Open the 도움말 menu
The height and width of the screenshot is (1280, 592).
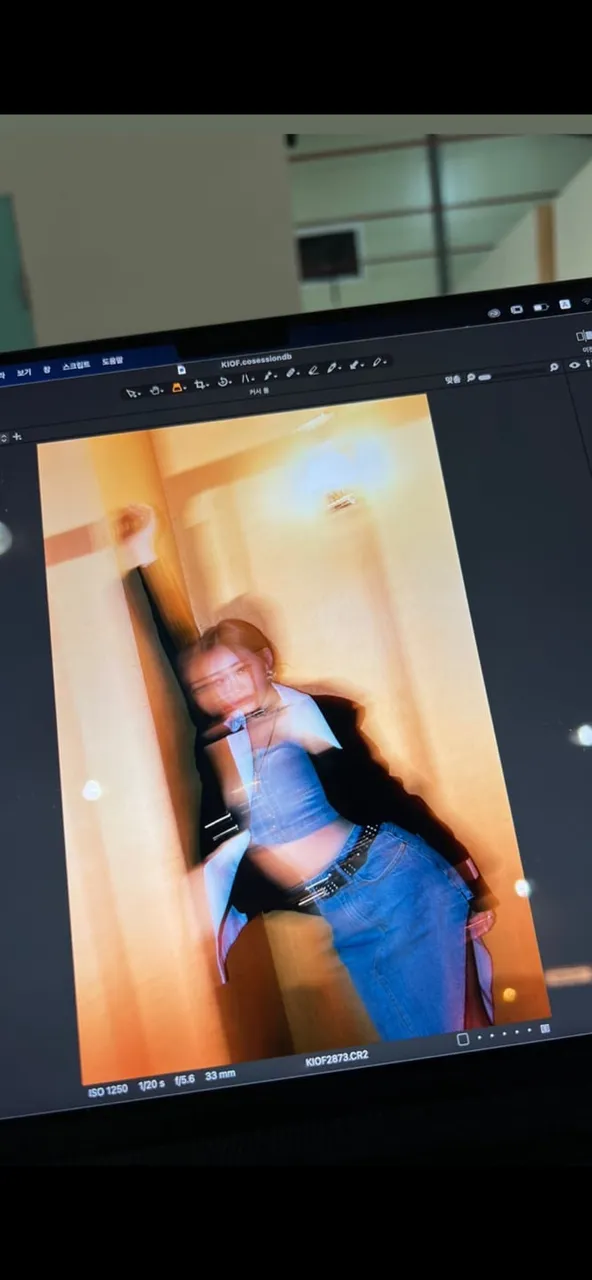(x=112, y=361)
